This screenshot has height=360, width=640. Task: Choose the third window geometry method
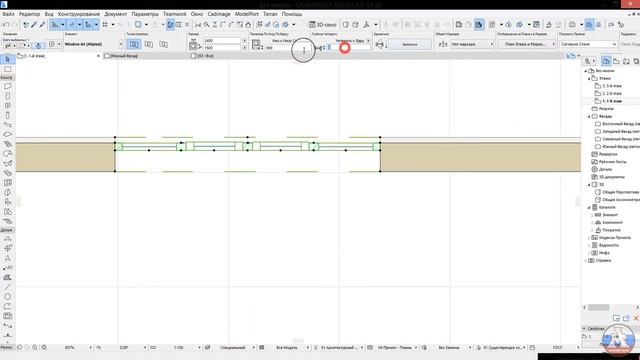point(163,44)
